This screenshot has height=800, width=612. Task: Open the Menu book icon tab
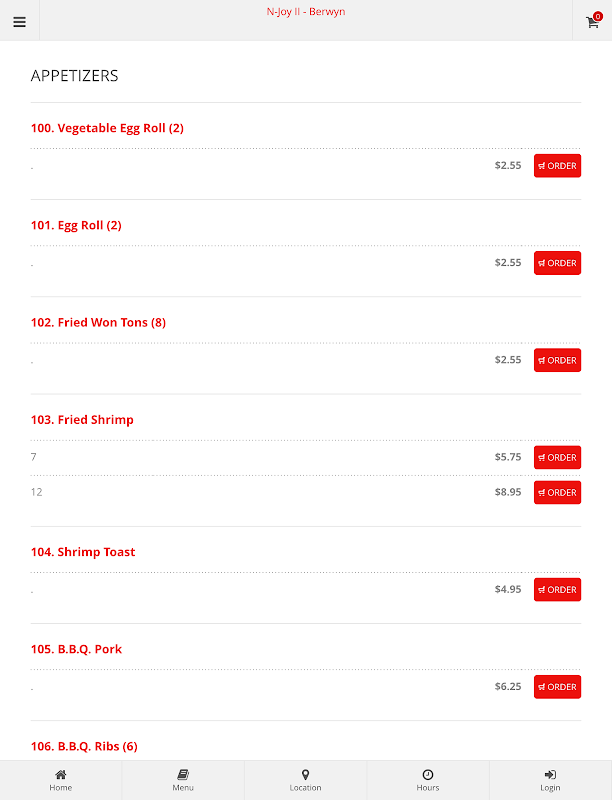(183, 780)
